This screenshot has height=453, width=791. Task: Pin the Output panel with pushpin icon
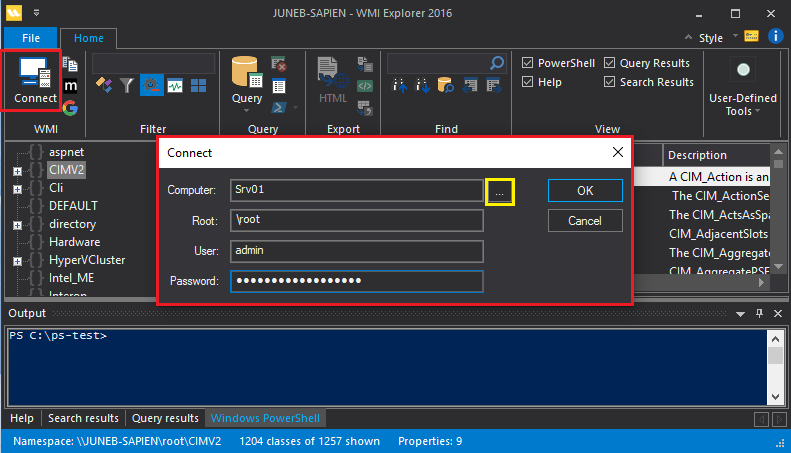pos(759,313)
